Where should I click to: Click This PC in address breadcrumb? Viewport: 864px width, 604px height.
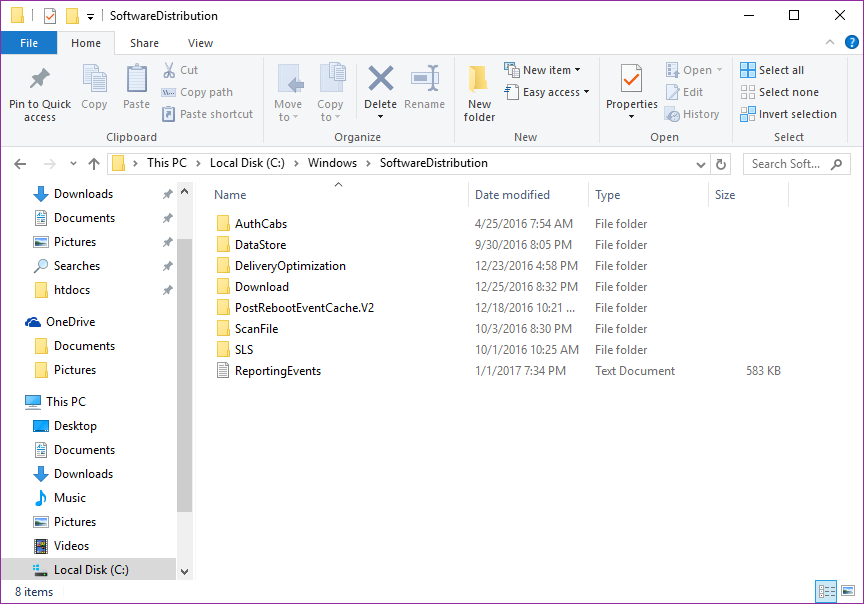point(167,163)
